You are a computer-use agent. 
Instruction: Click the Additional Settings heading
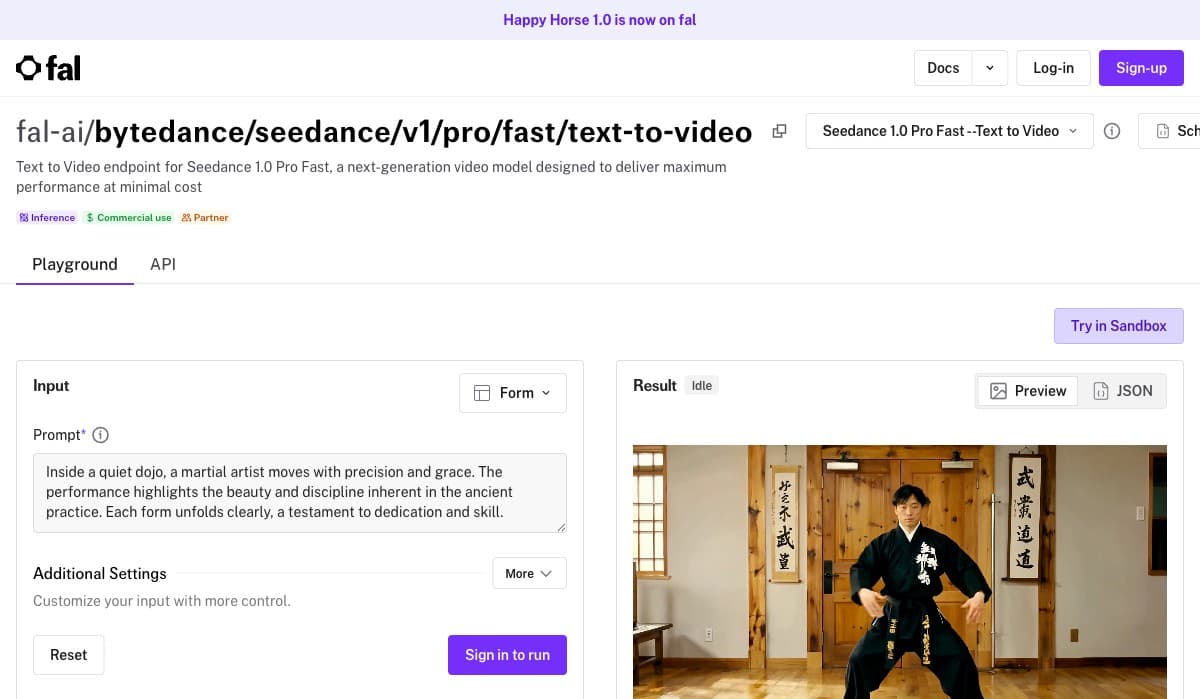click(100, 574)
